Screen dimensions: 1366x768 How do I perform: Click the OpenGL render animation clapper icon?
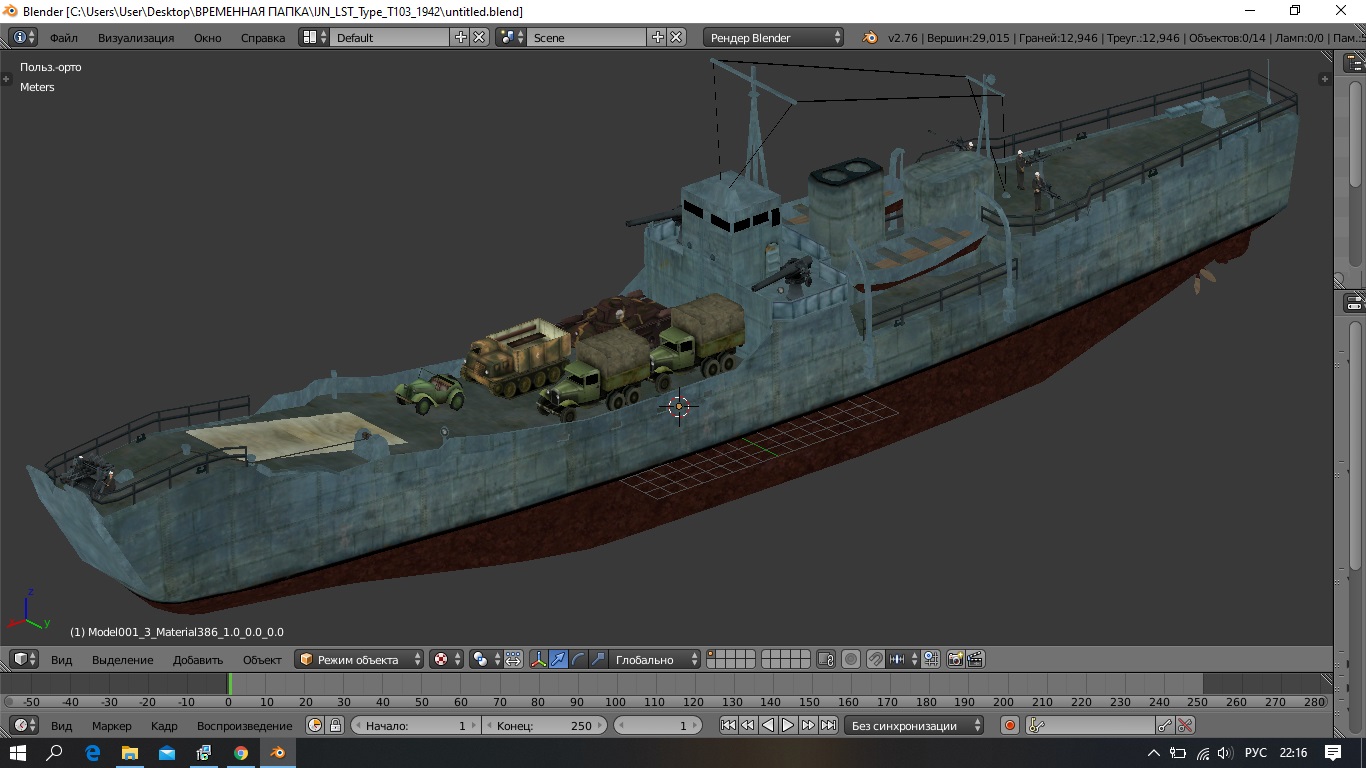coord(975,660)
